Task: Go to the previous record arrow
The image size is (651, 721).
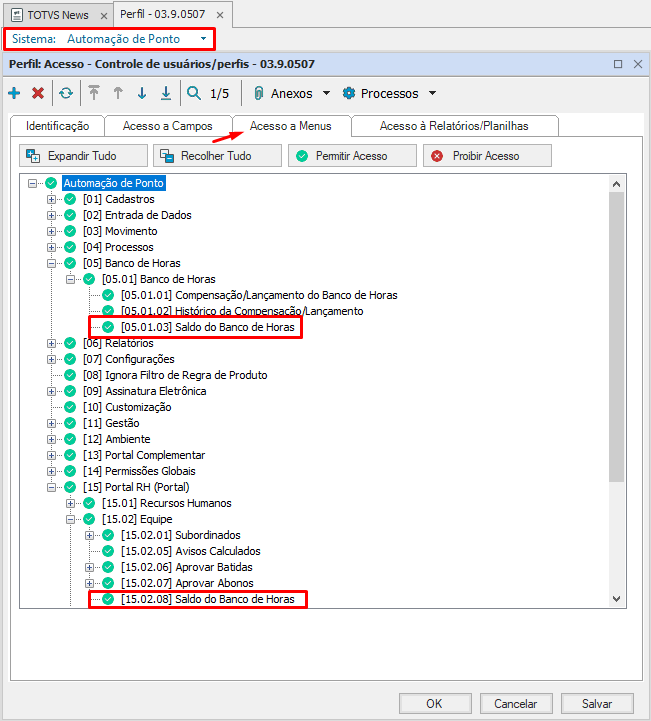Action: coord(118,93)
